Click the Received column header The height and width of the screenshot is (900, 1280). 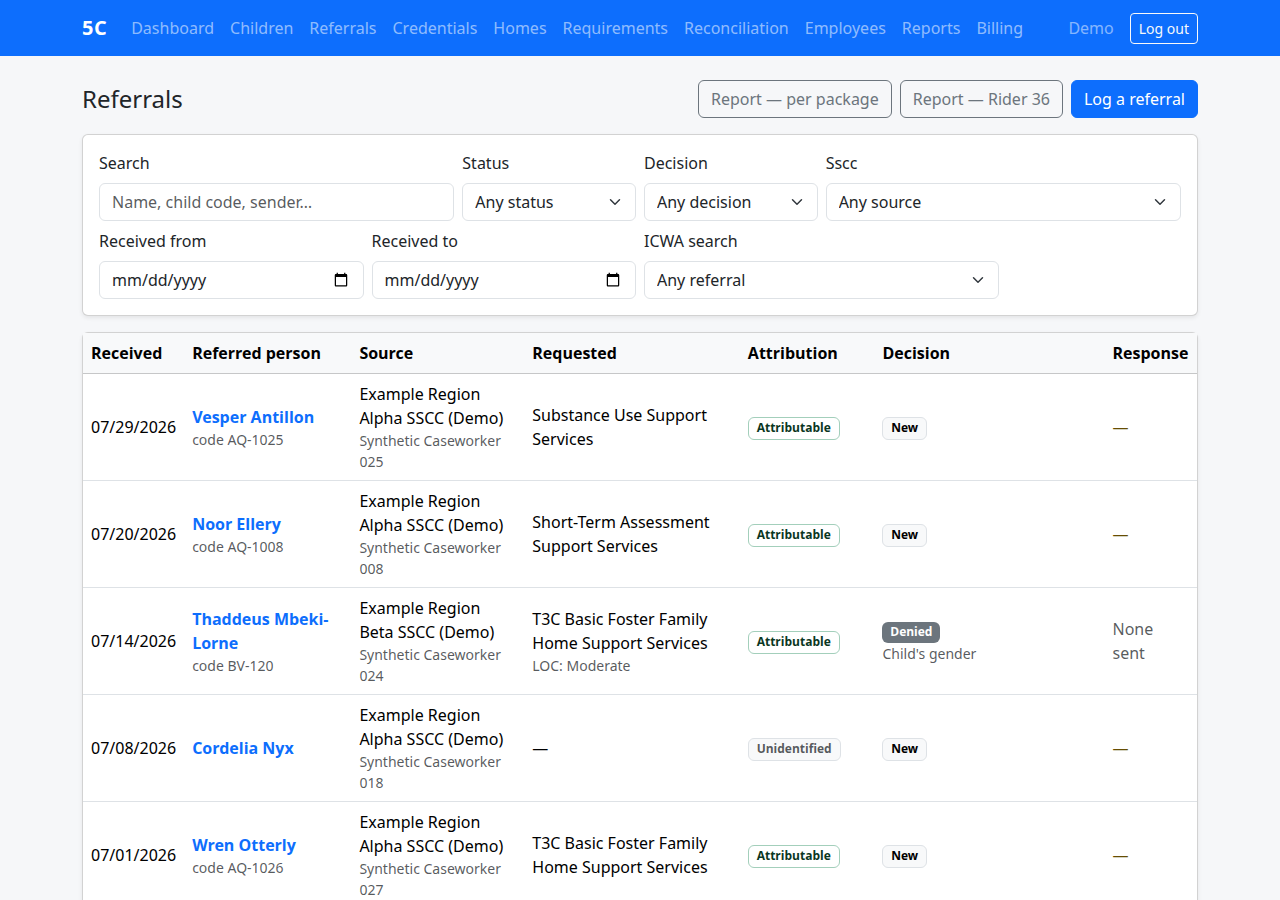pyautogui.click(x=126, y=353)
